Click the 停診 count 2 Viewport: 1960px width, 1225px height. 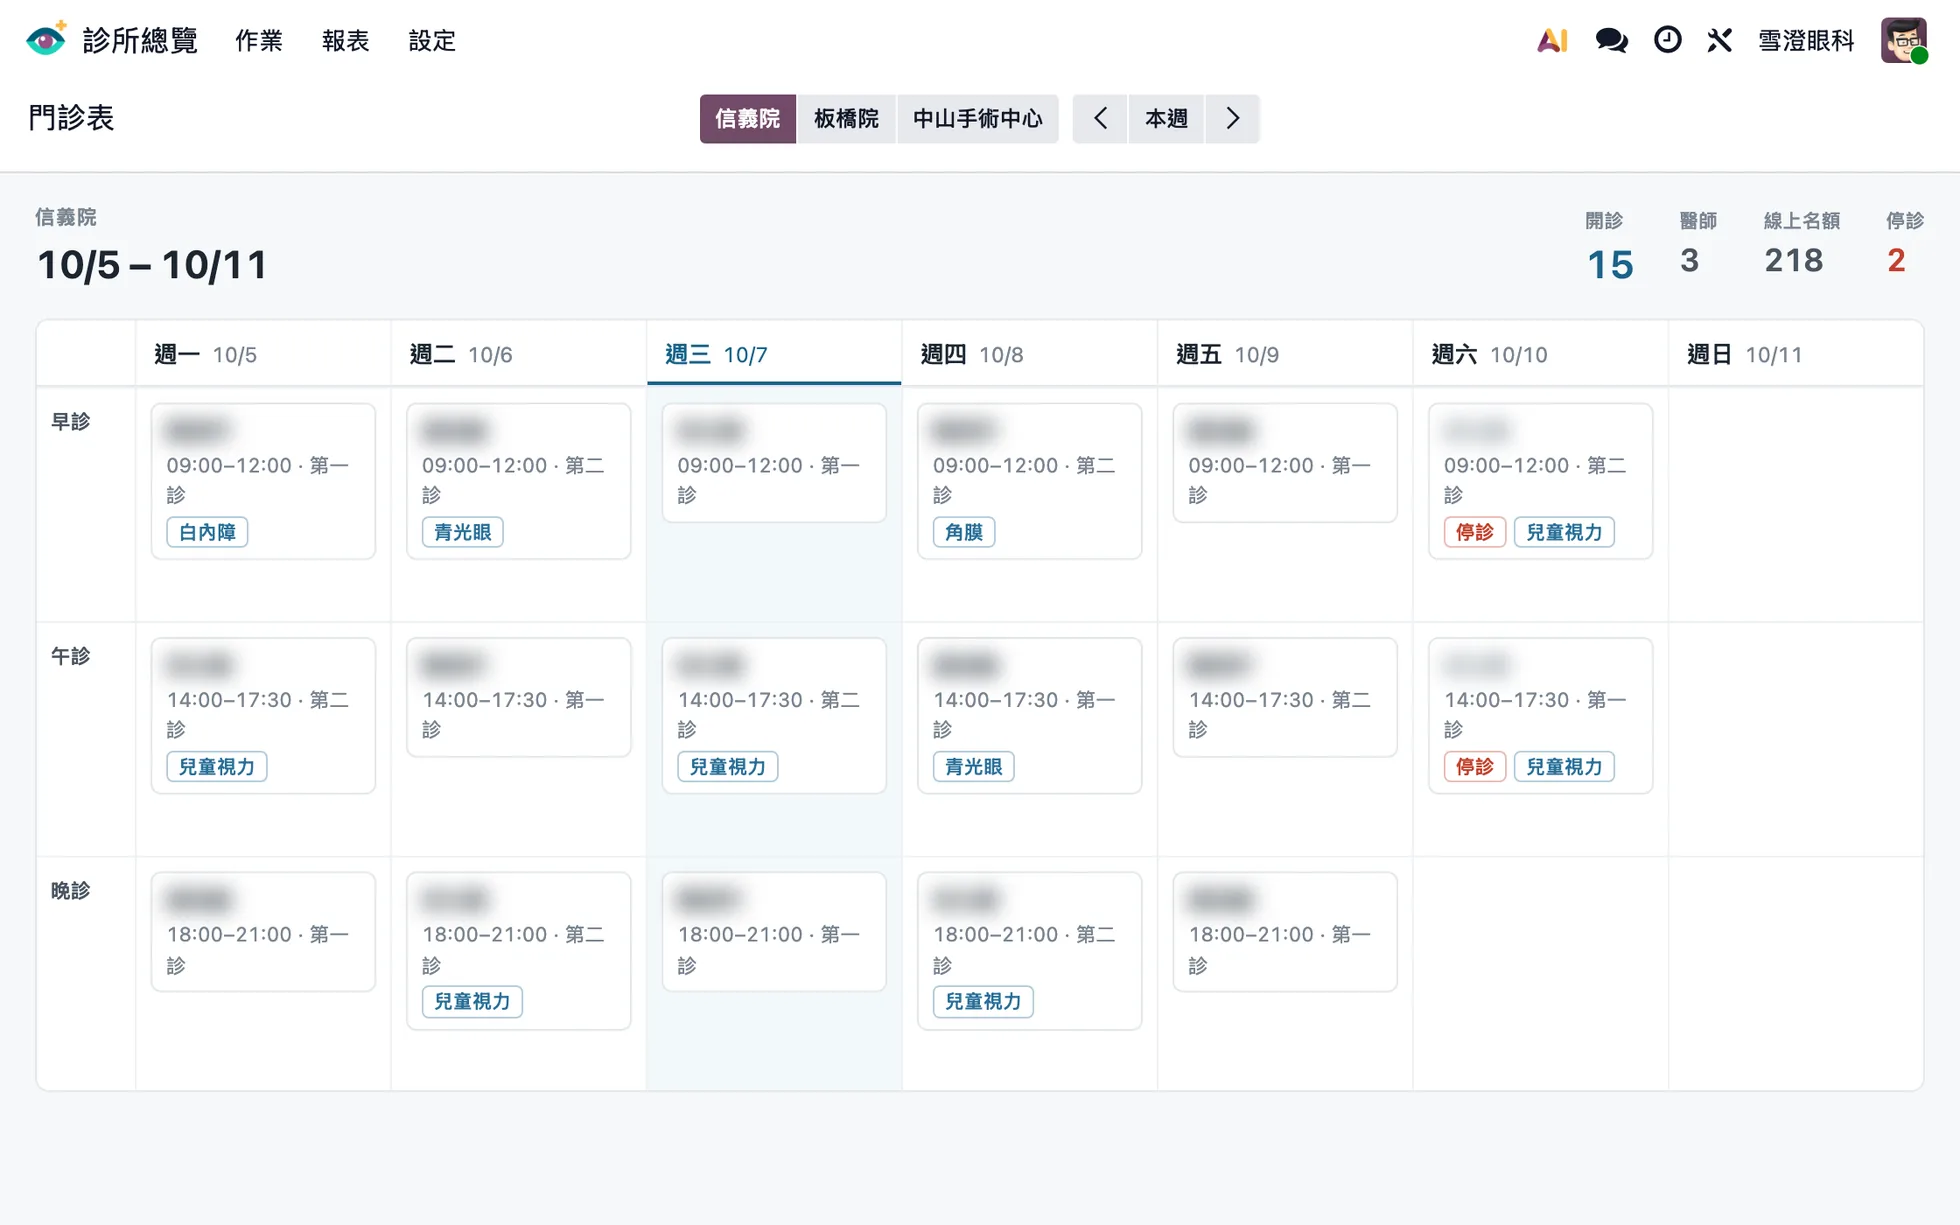point(1896,260)
